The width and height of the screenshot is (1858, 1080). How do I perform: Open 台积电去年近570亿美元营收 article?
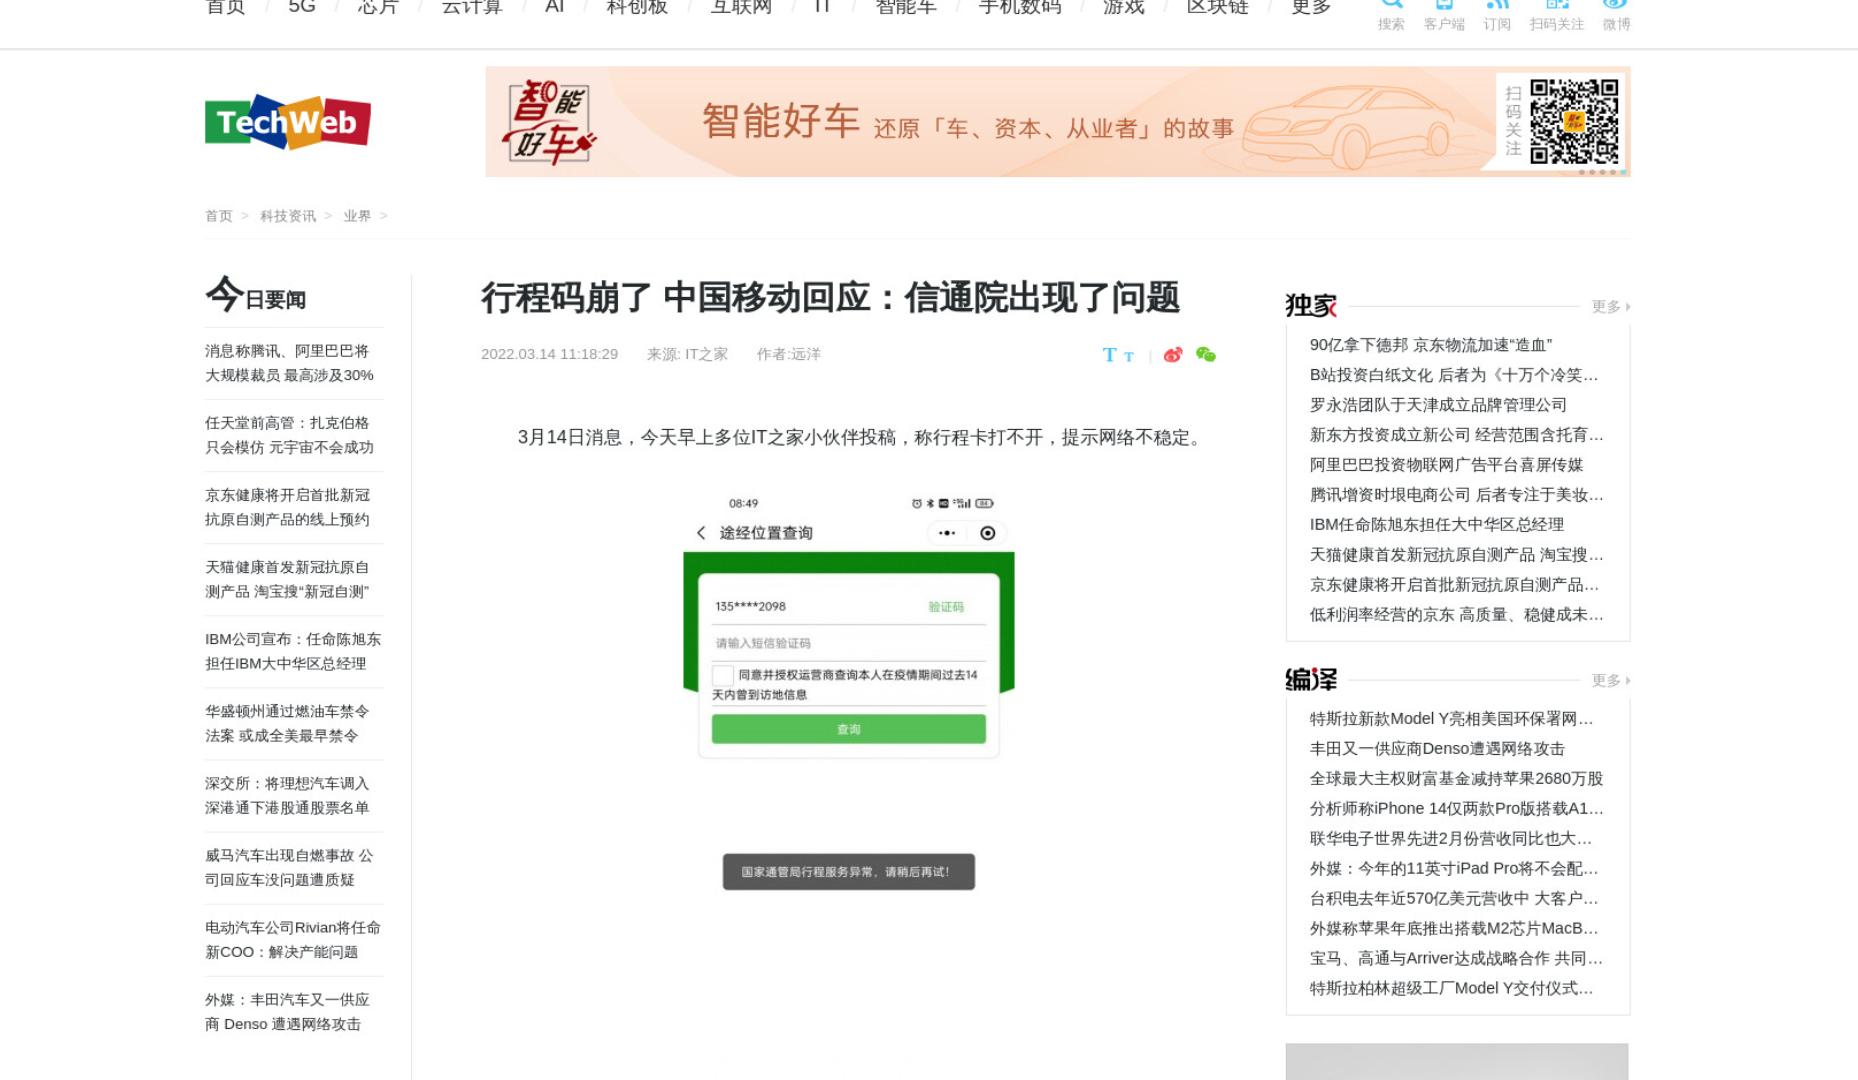1454,899
